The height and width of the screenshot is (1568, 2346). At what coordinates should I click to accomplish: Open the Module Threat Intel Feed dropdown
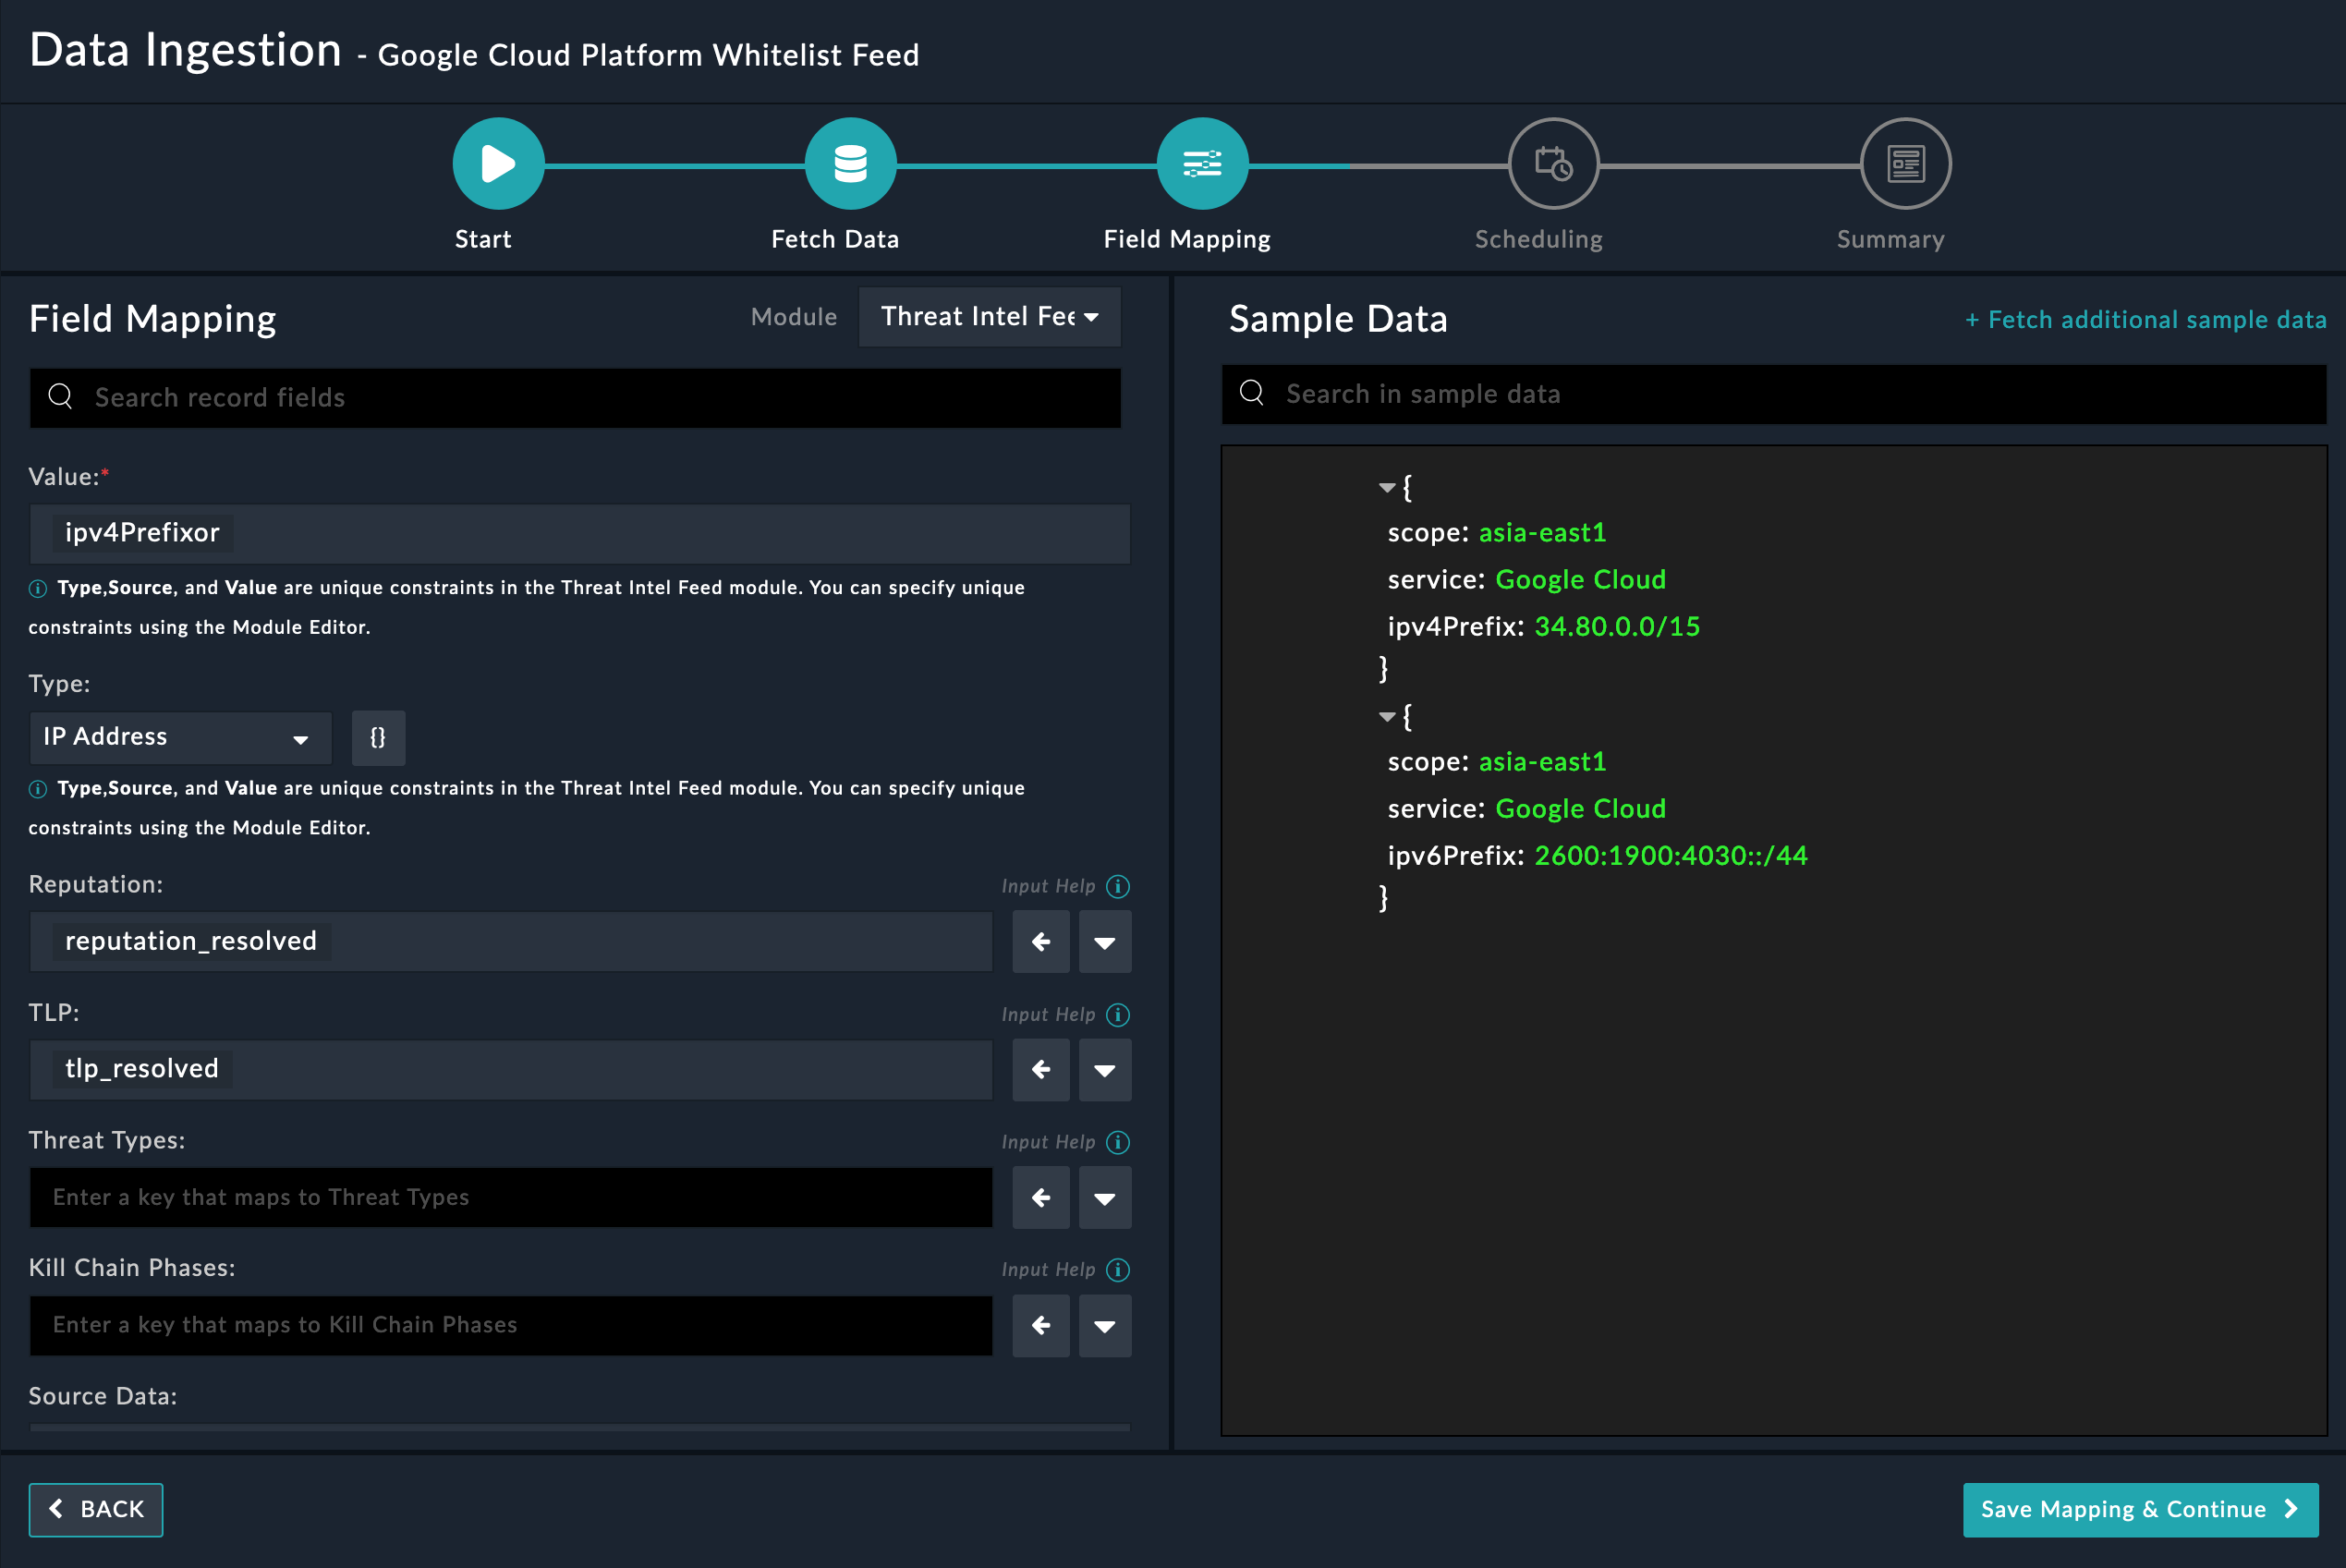tap(989, 317)
